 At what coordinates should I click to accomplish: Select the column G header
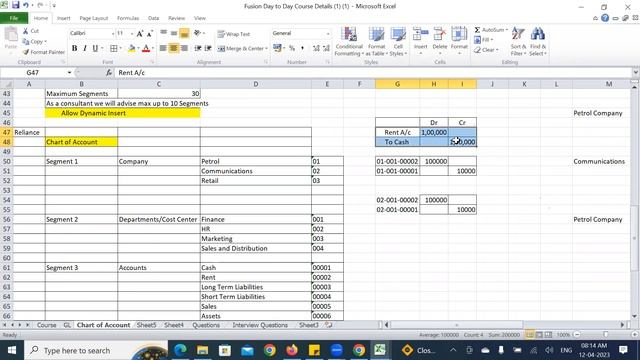(x=397, y=84)
